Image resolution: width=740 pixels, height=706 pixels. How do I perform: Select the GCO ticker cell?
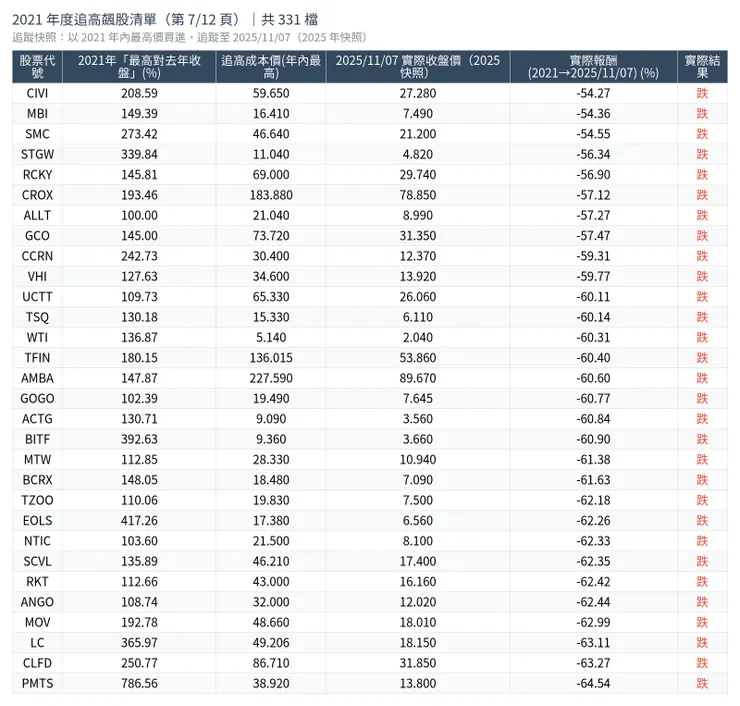pyautogui.click(x=37, y=235)
